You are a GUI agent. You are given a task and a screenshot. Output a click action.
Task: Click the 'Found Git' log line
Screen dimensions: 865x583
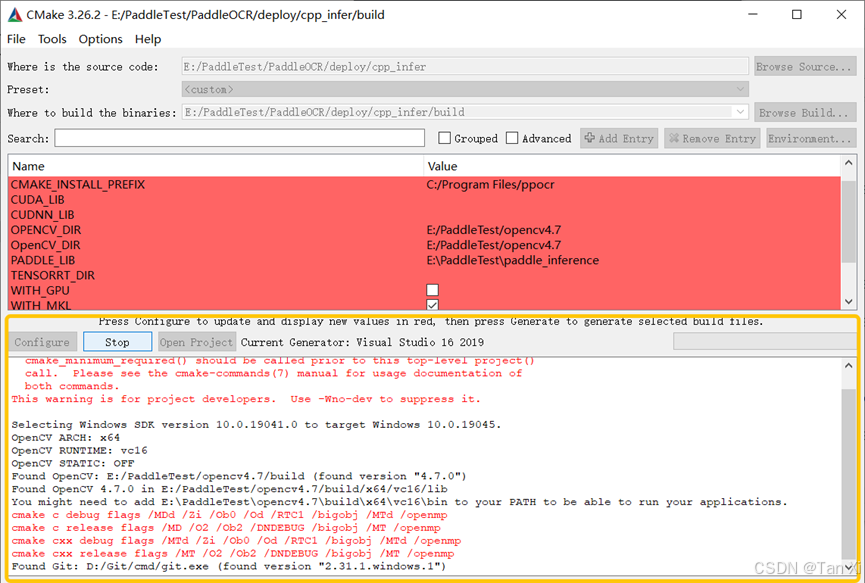(228, 566)
